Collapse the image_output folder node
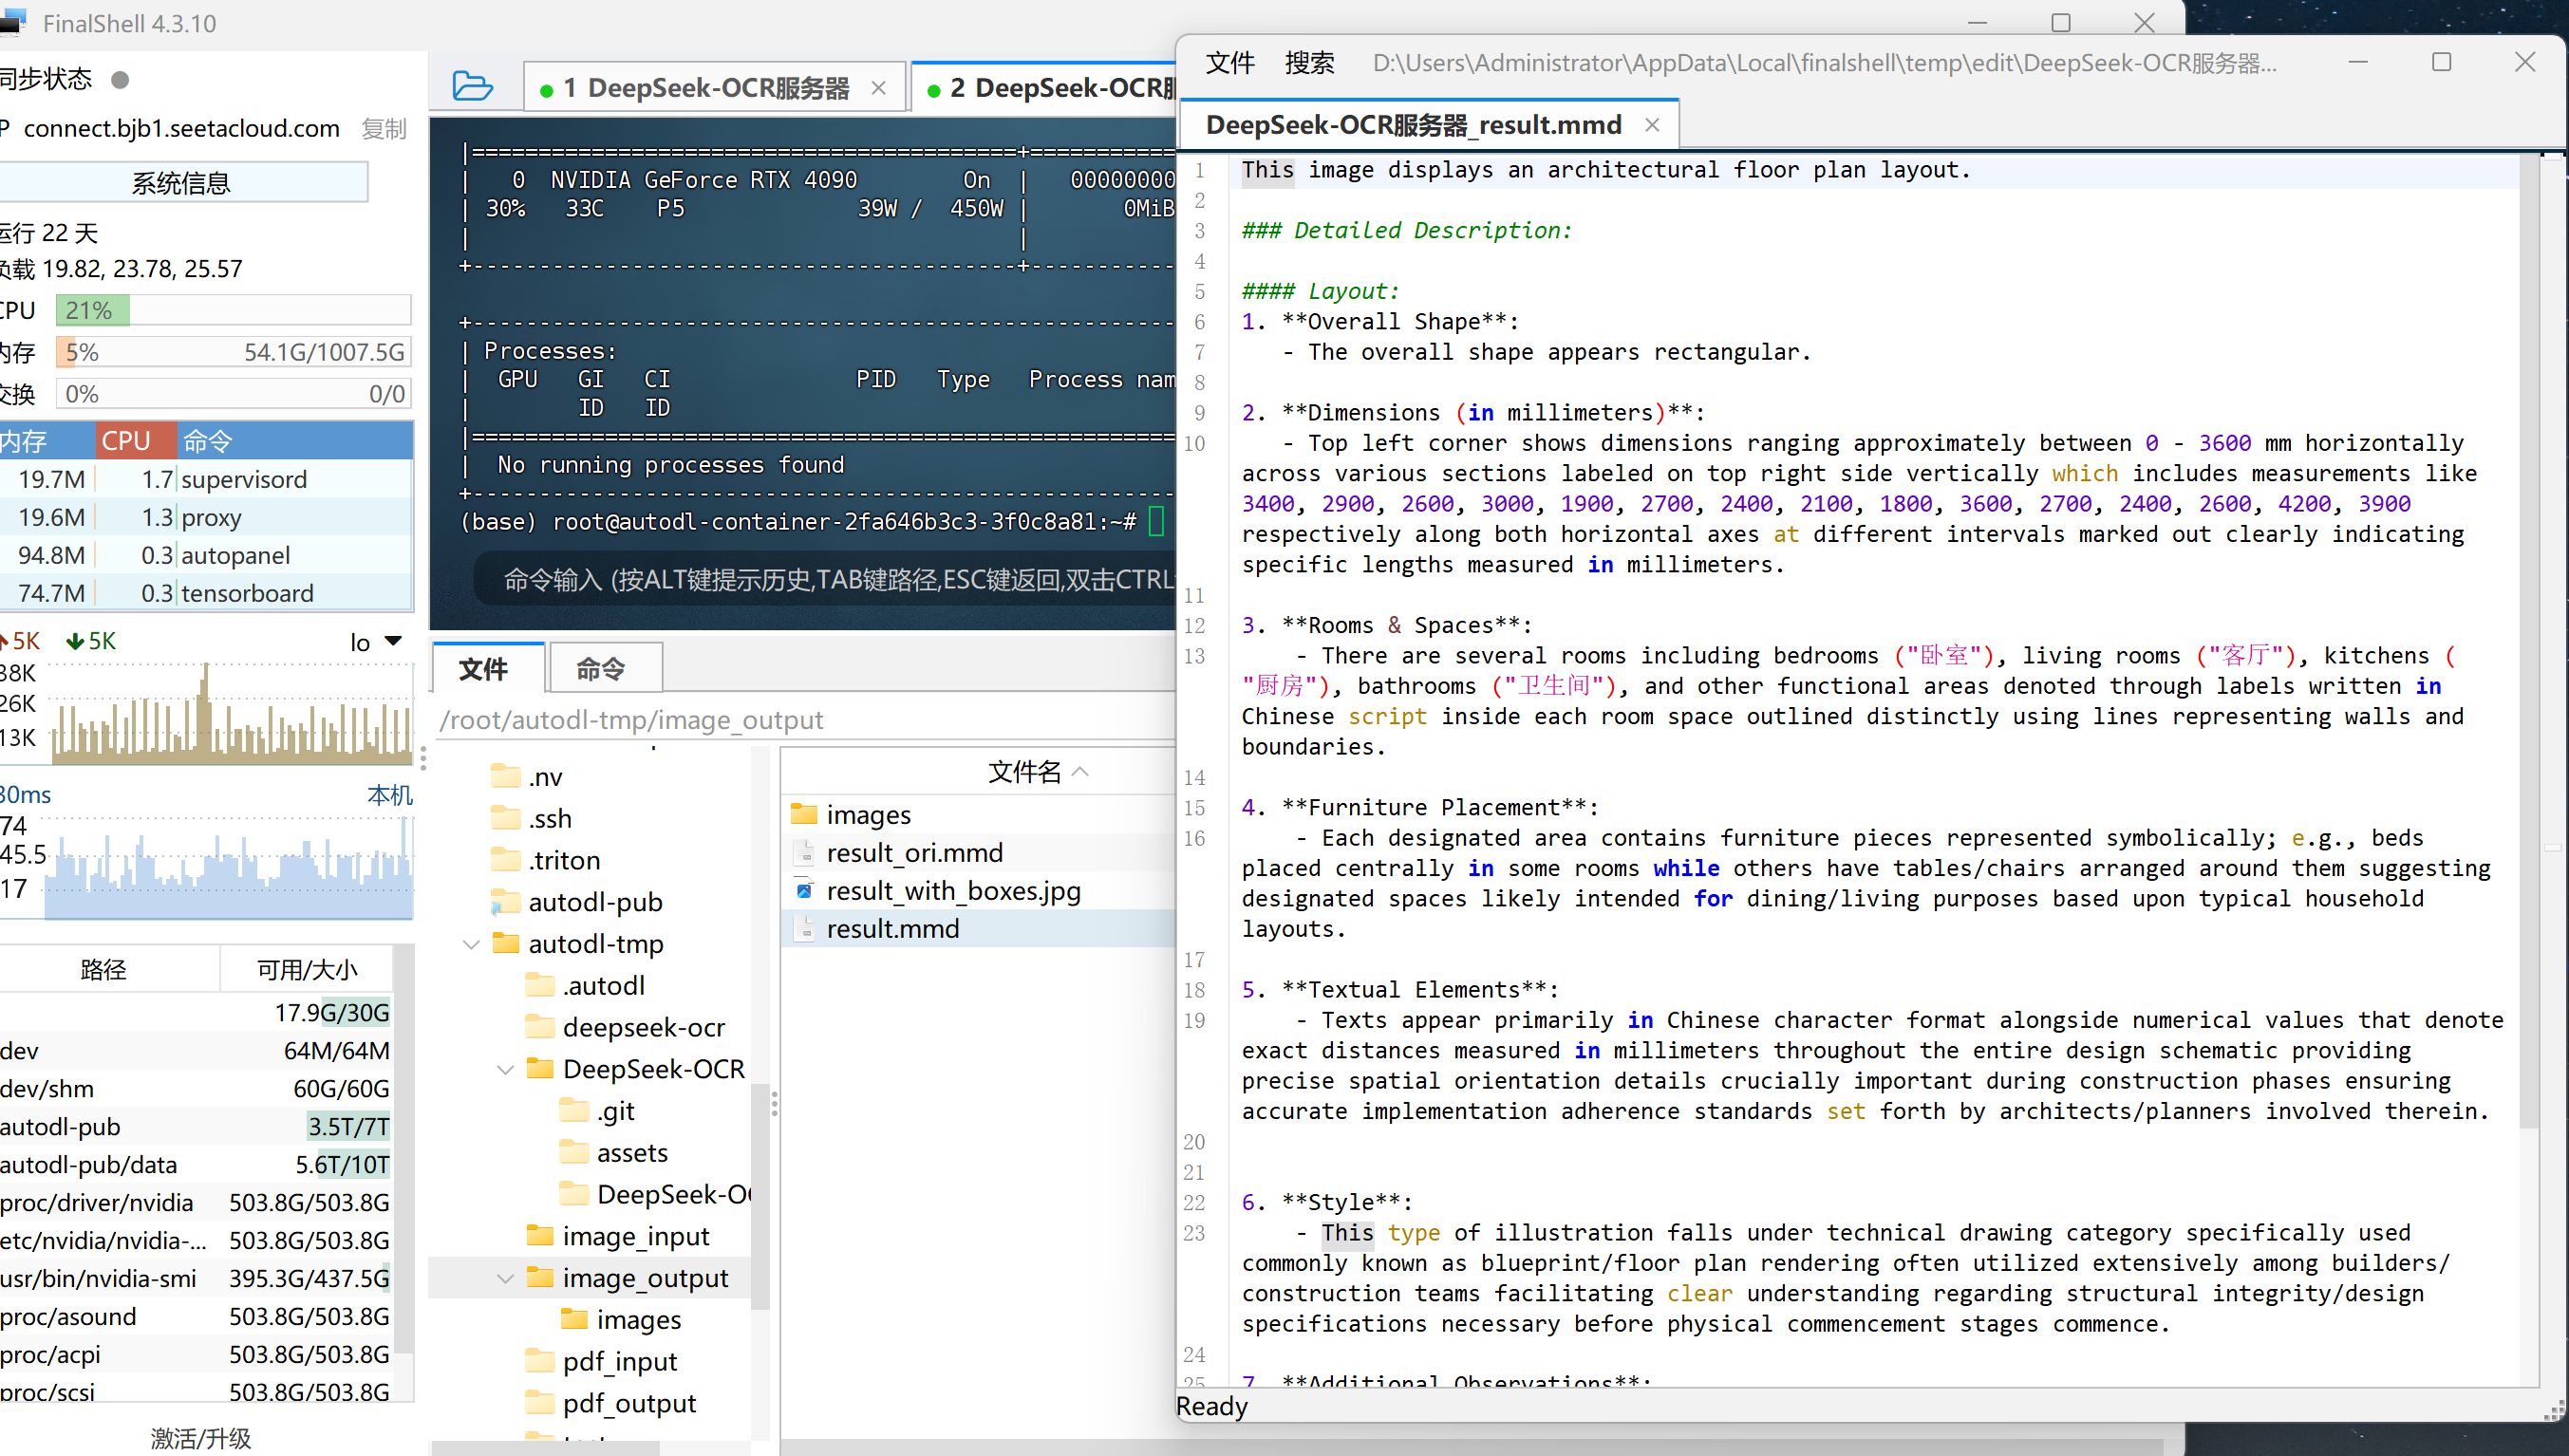The height and width of the screenshot is (1456, 2569). 505,1278
